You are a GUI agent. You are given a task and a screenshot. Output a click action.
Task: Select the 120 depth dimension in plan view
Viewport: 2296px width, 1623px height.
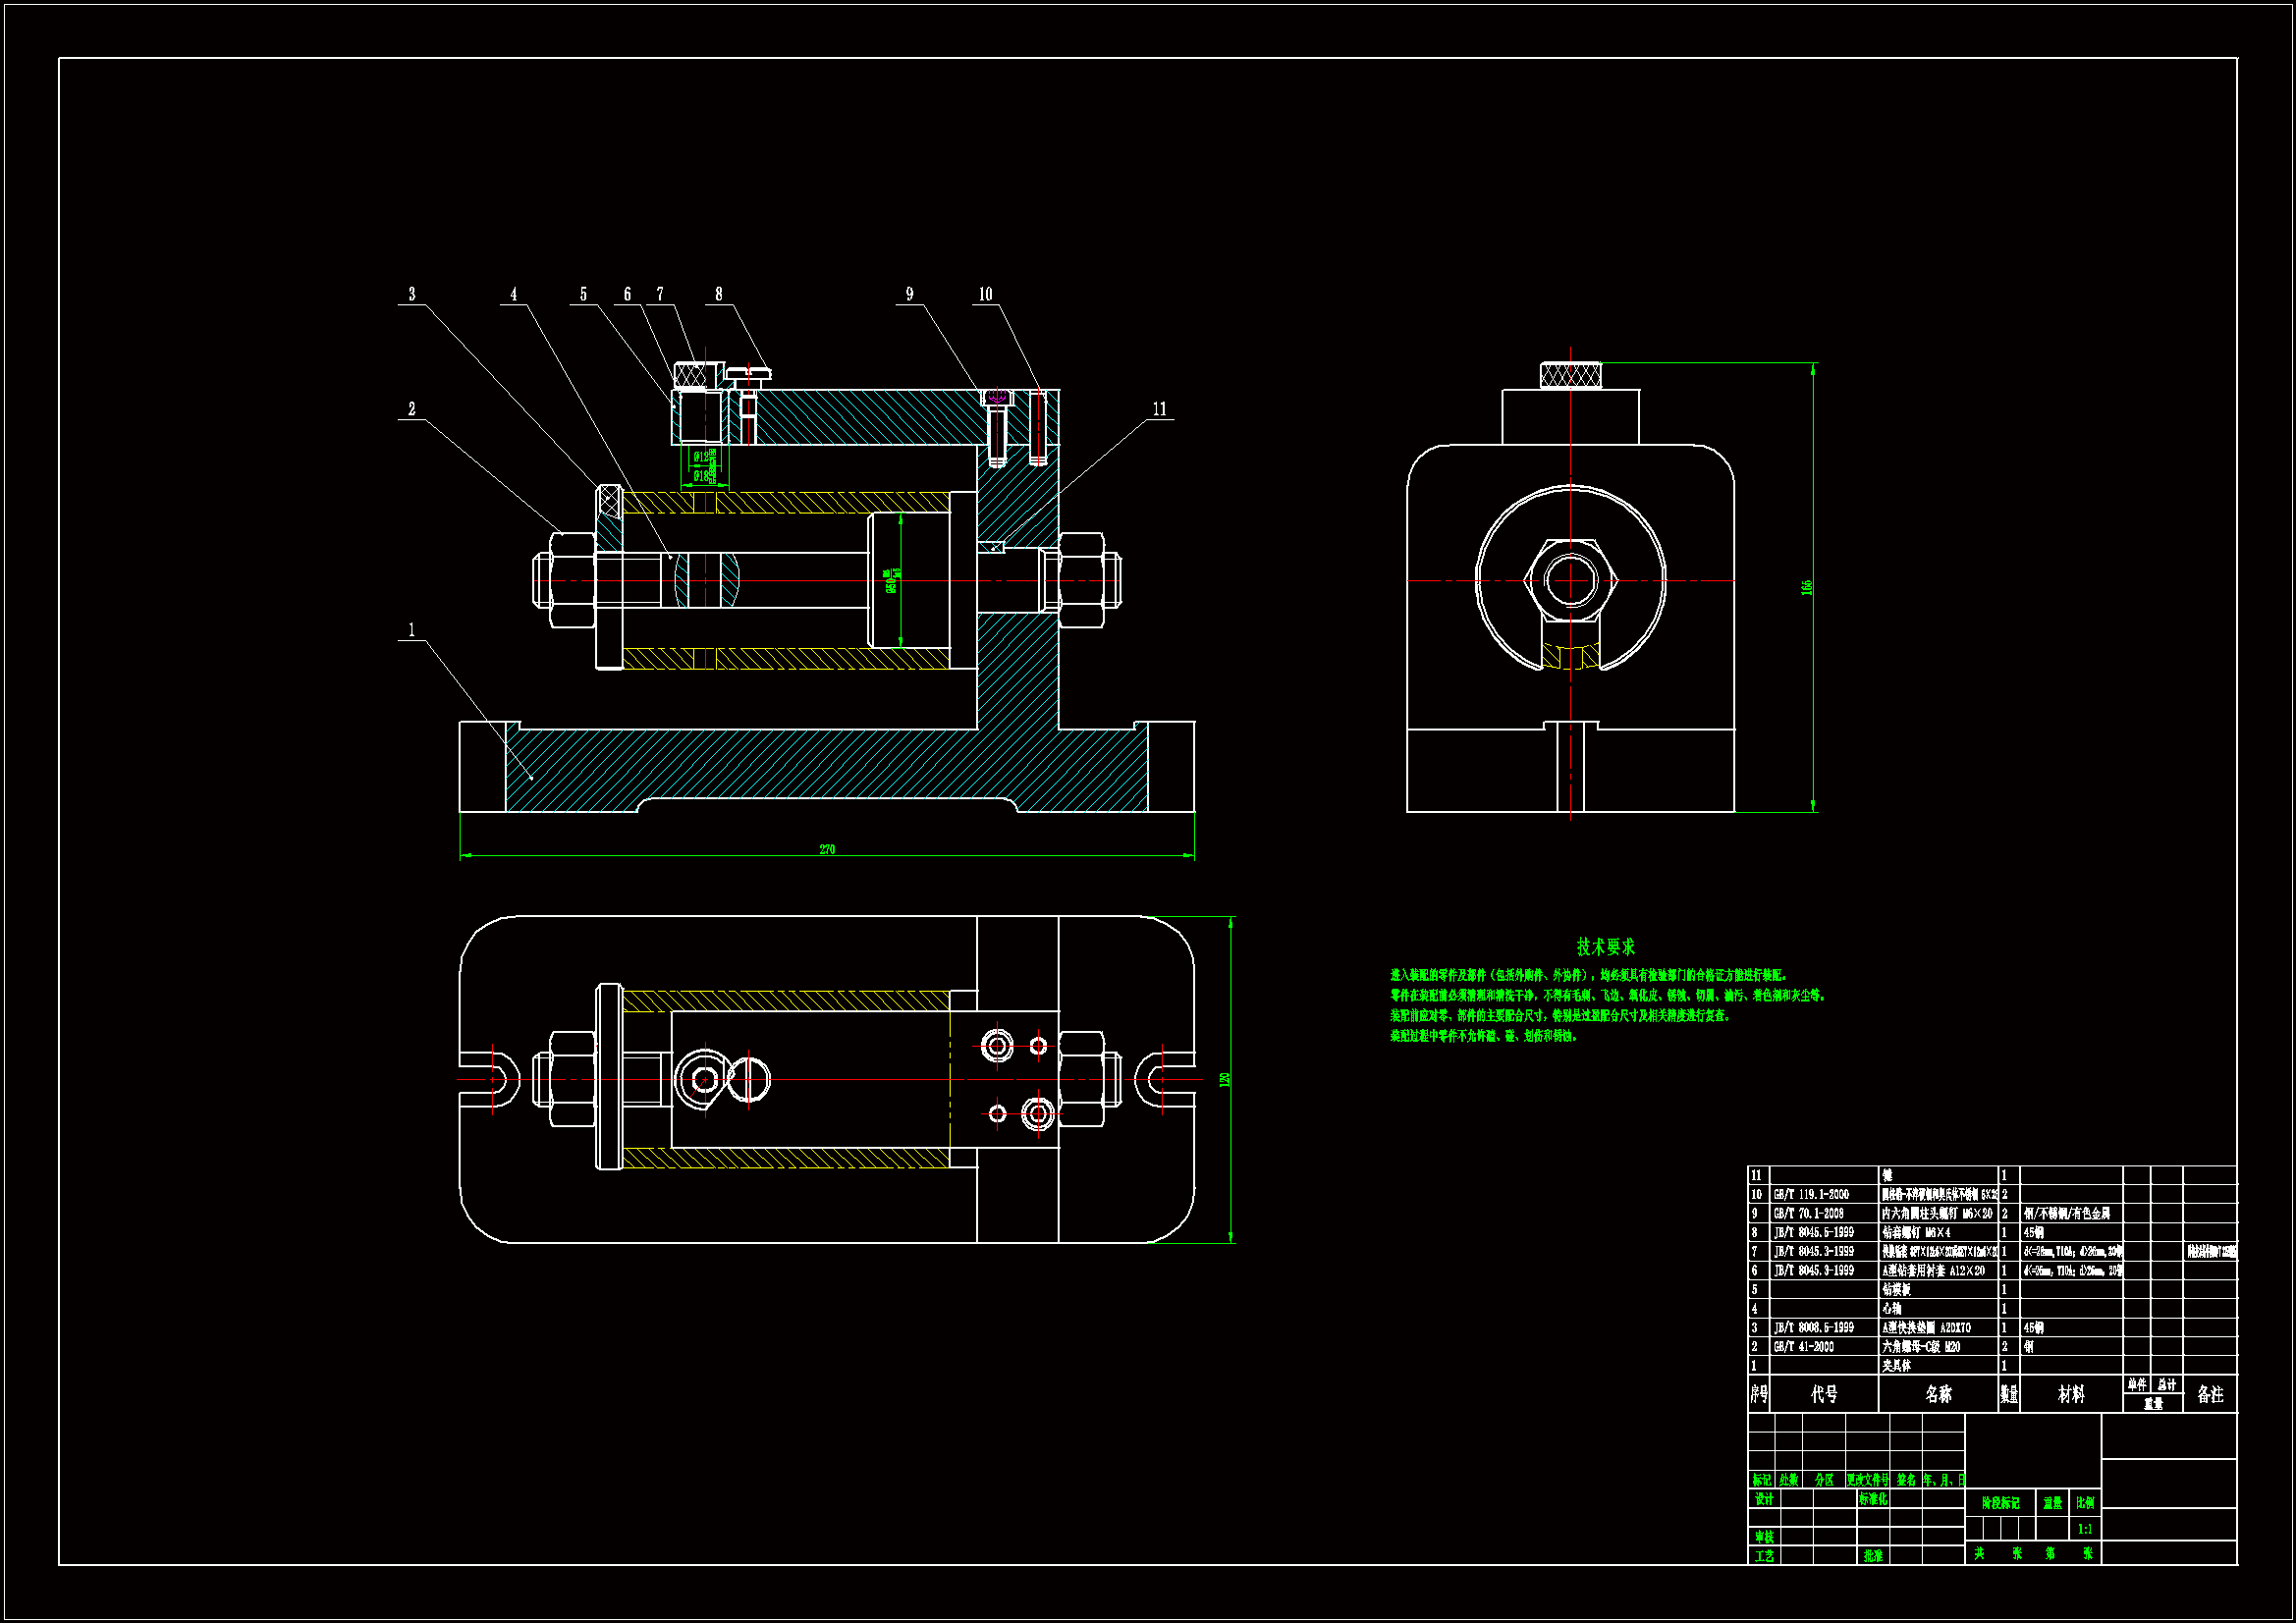point(1224,1080)
